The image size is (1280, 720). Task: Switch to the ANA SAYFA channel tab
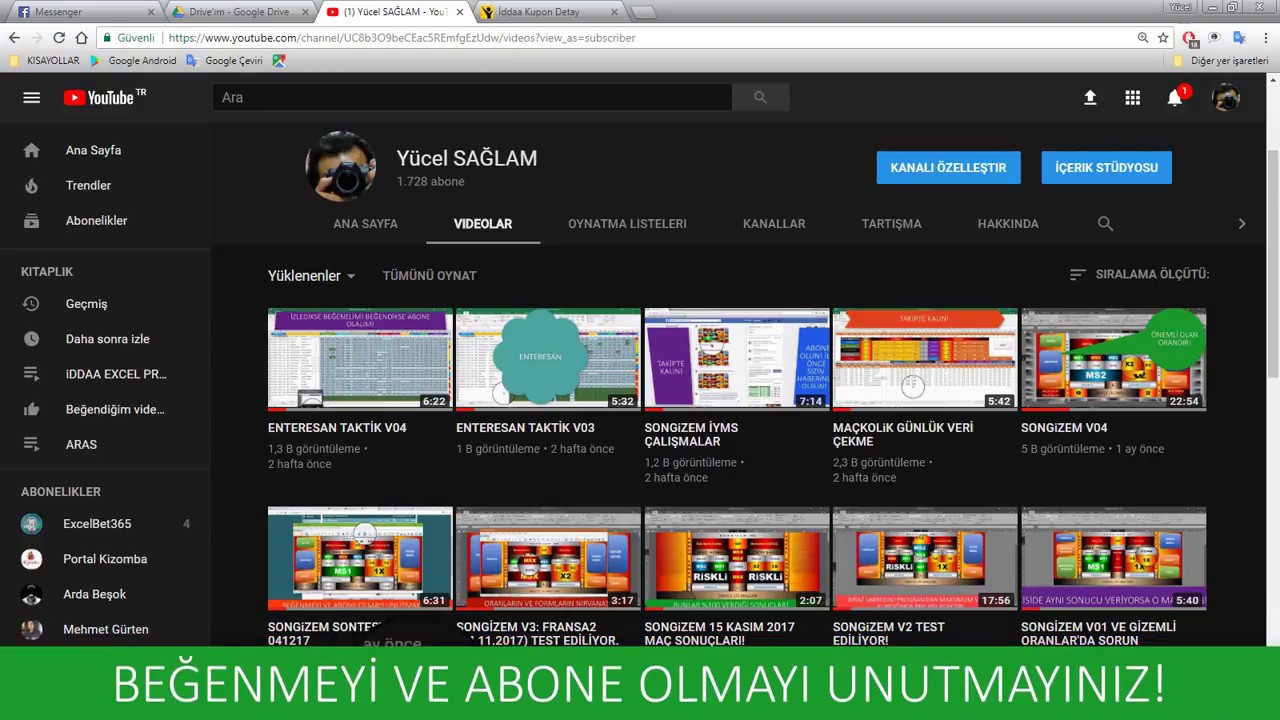pos(365,224)
